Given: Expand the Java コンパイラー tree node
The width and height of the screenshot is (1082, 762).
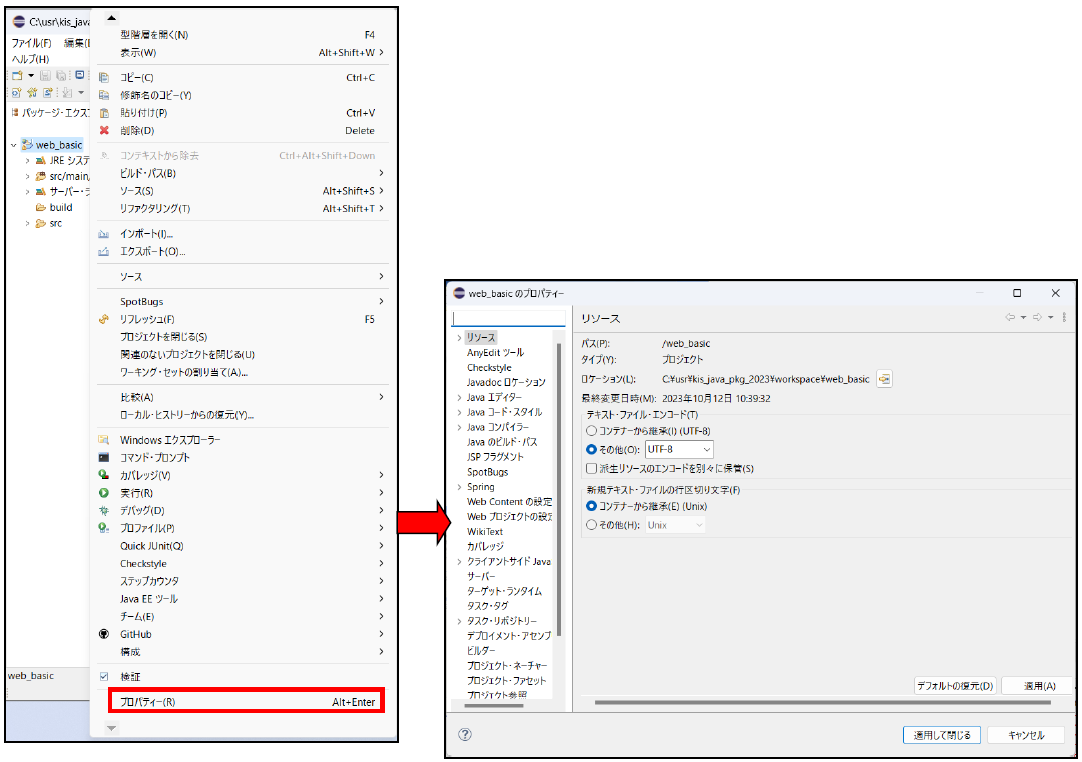Looking at the screenshot, I should [458, 427].
